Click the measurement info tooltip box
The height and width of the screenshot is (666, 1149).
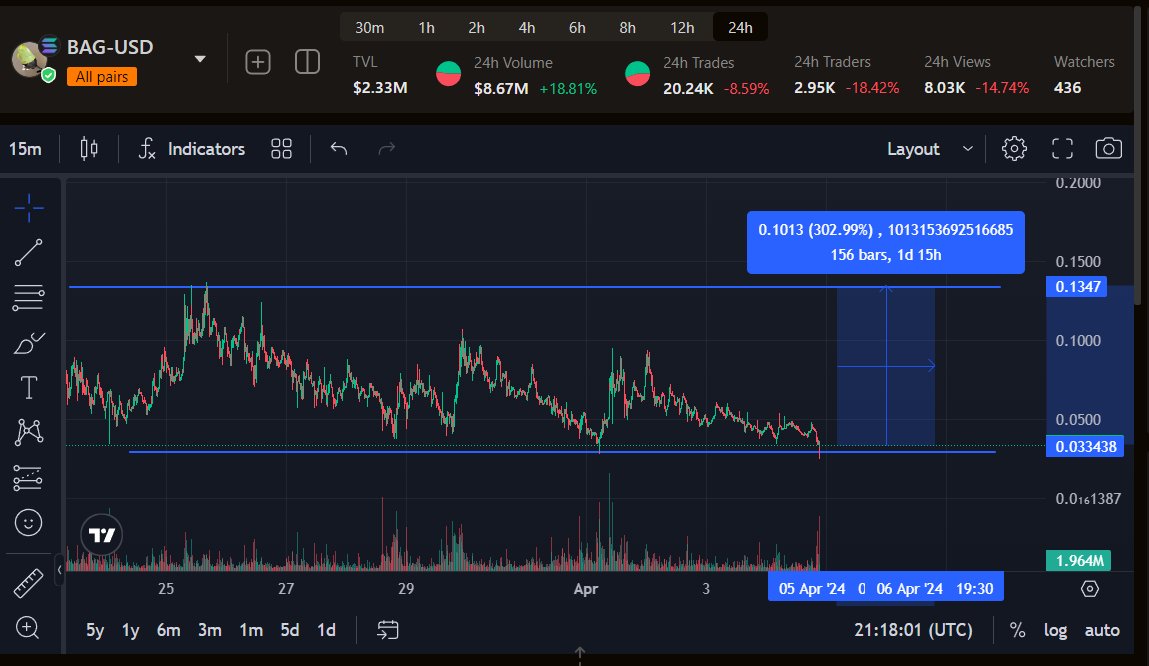click(885, 243)
